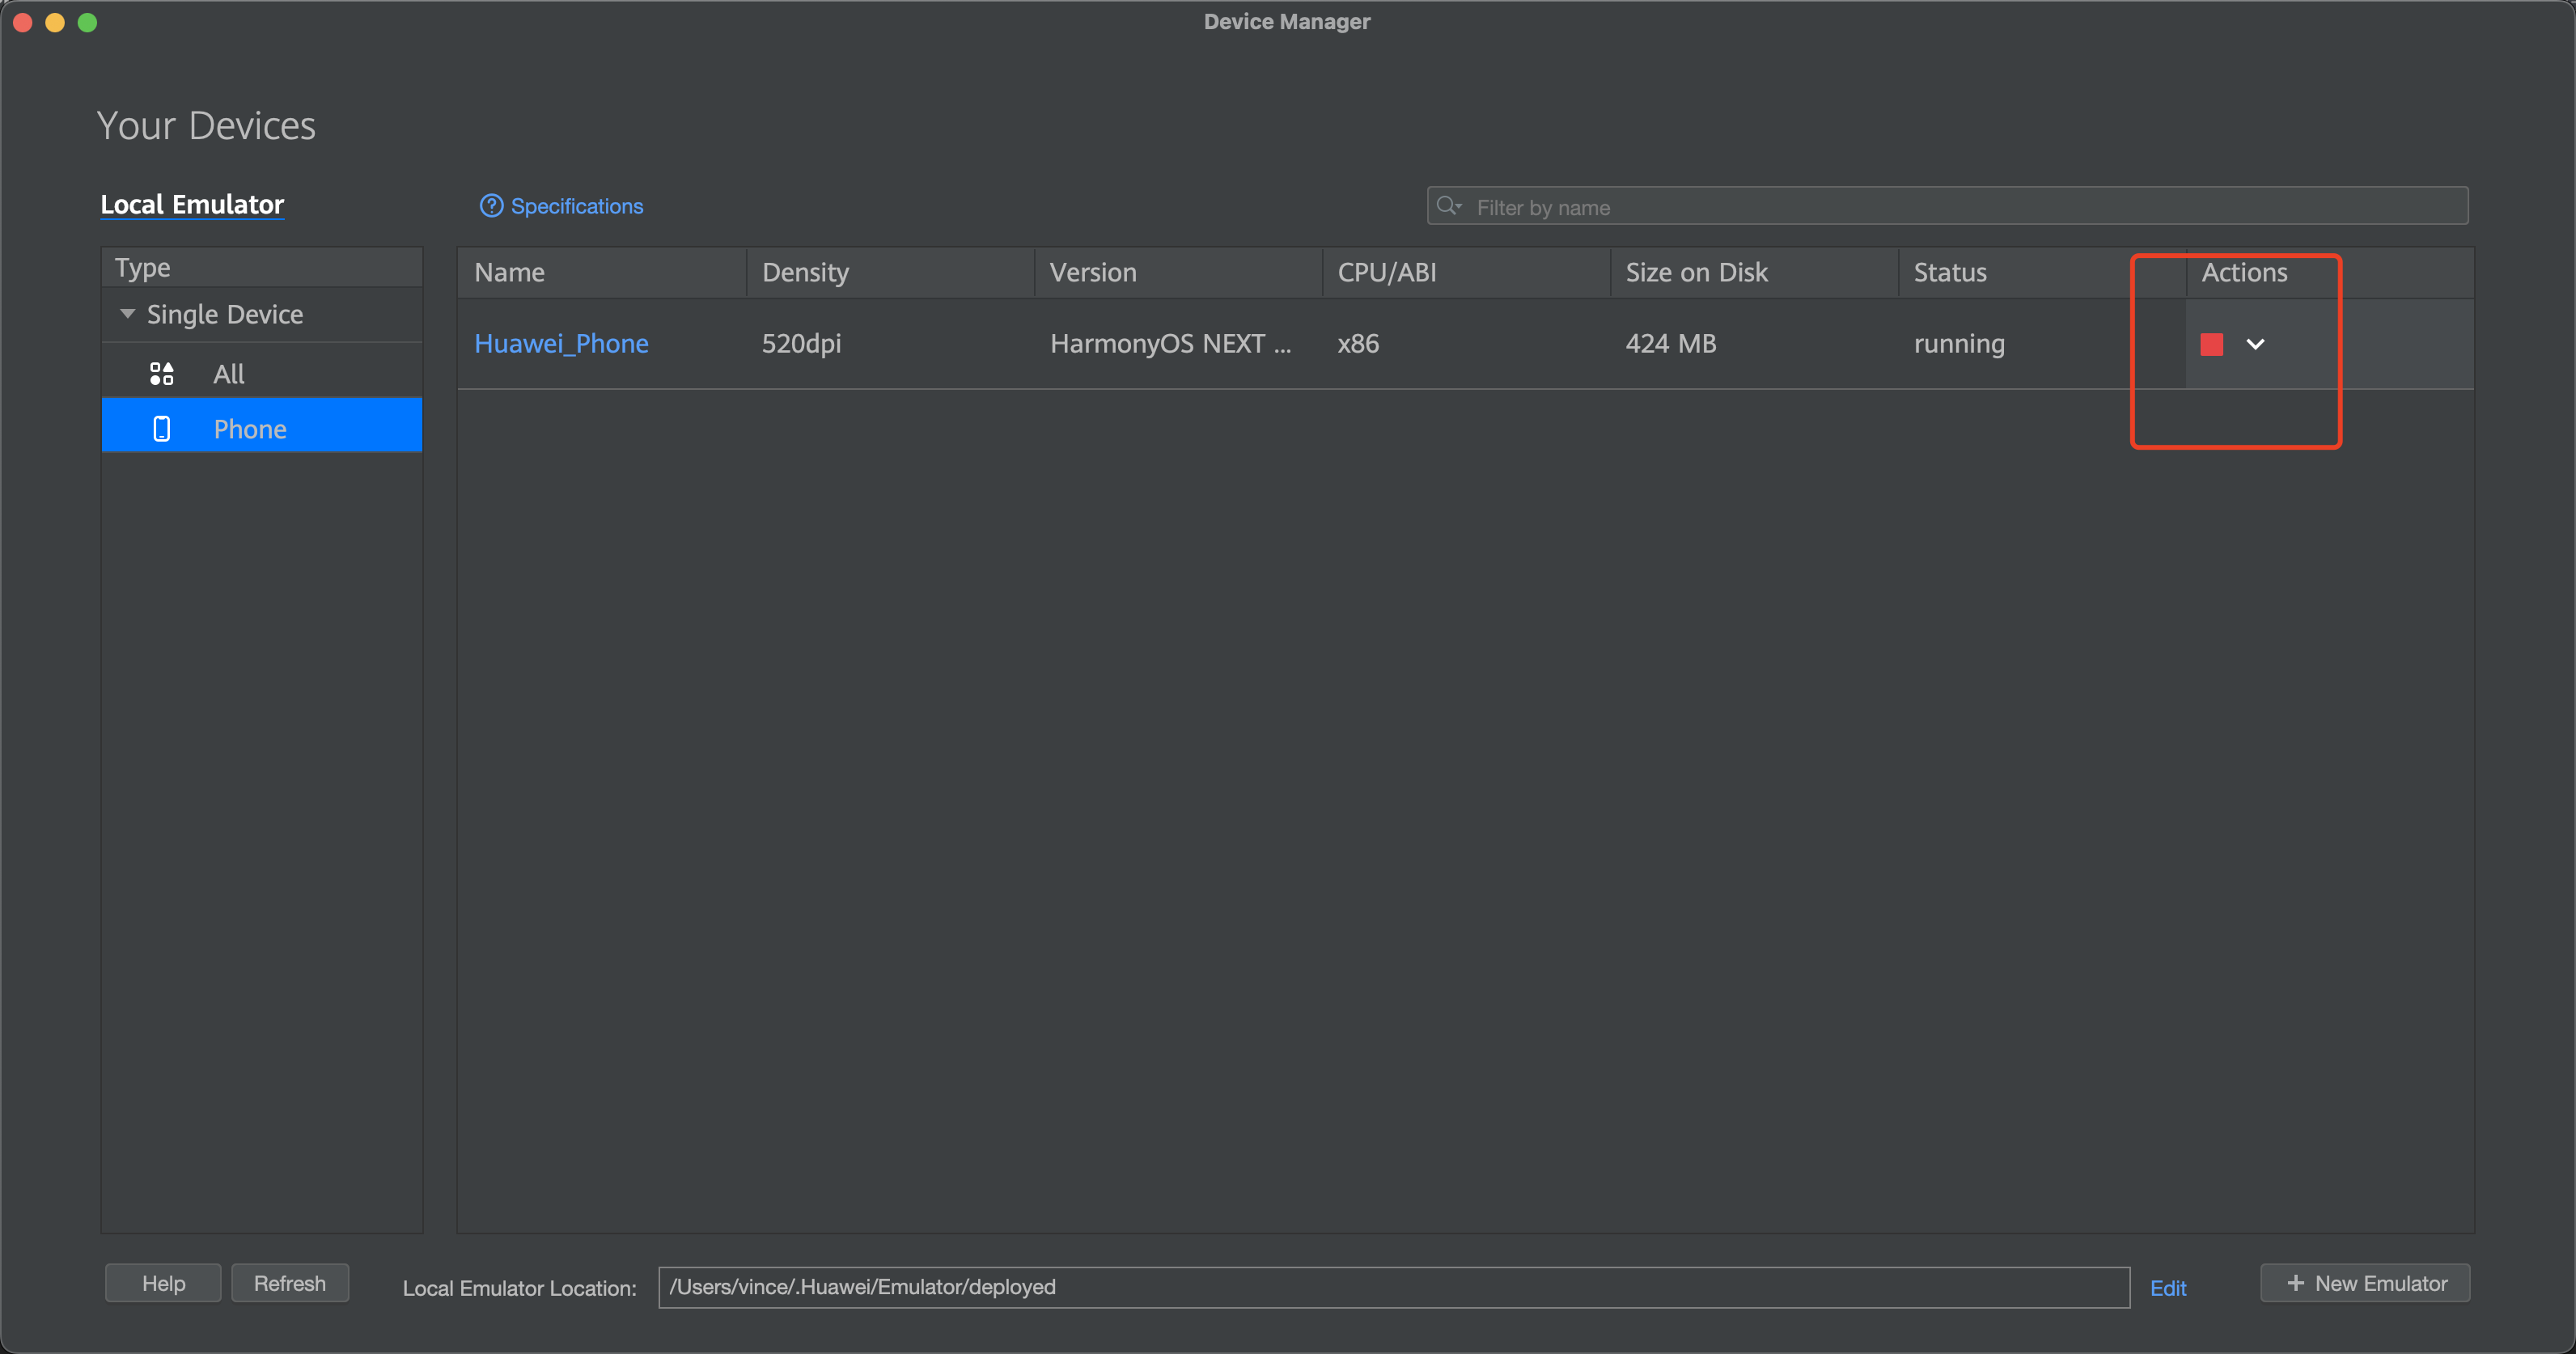The width and height of the screenshot is (2576, 1354).
Task: Stop the running Huawei_Phone emulator
Action: coord(2211,344)
